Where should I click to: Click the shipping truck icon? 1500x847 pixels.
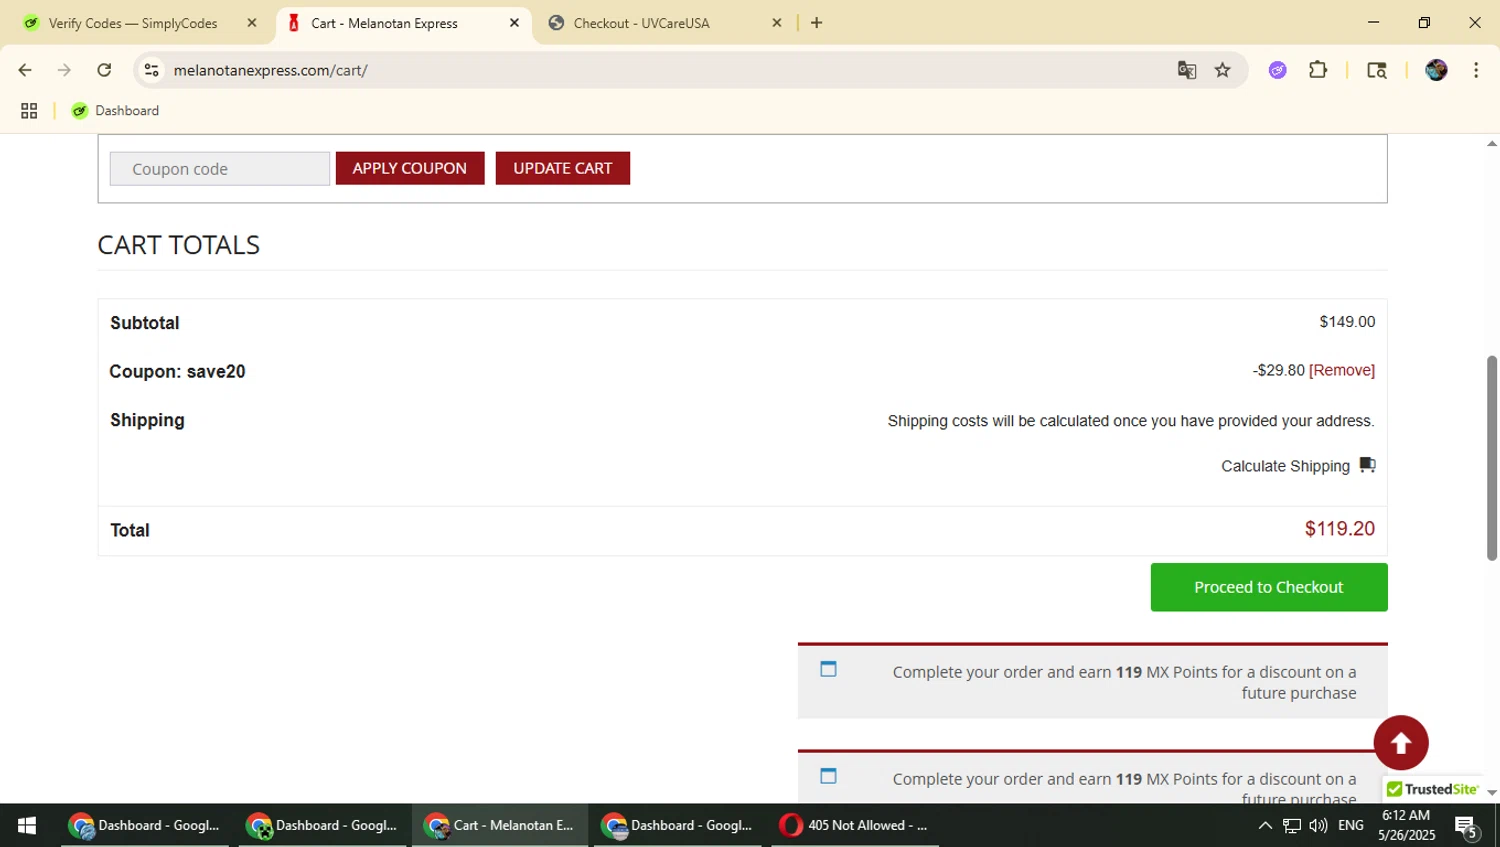coord(1367,465)
